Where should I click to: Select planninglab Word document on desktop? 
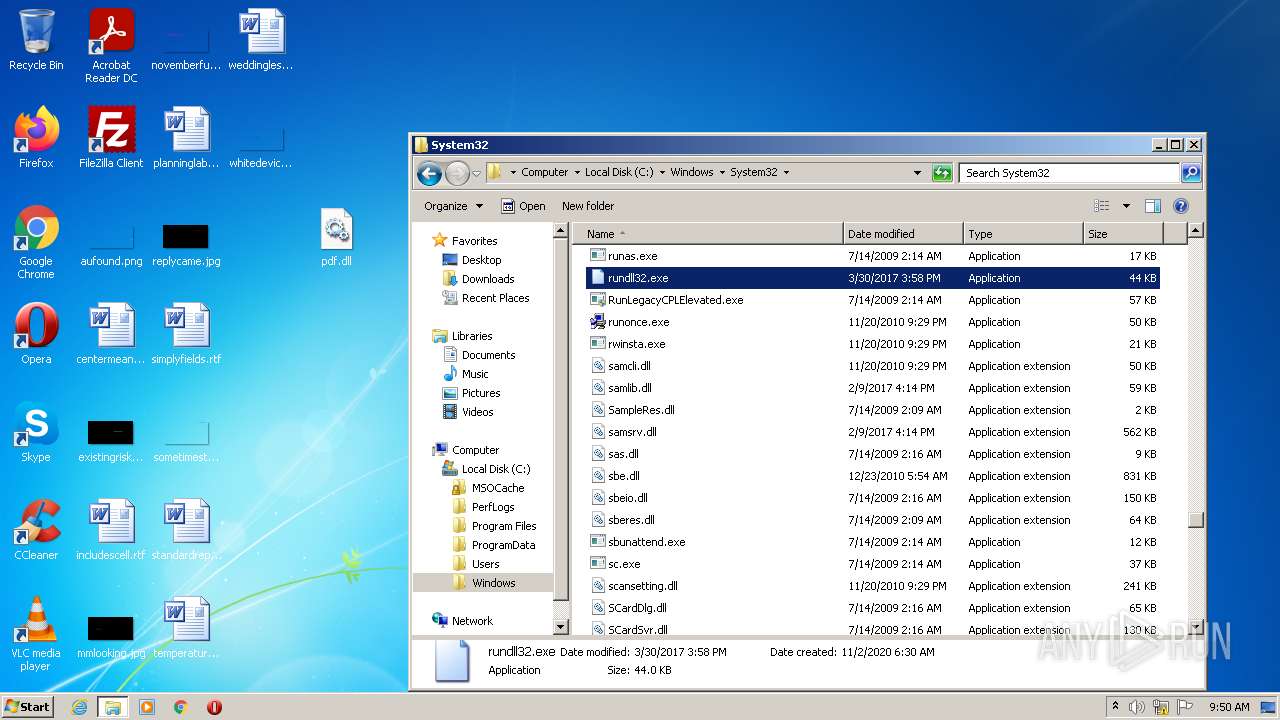[x=186, y=137]
